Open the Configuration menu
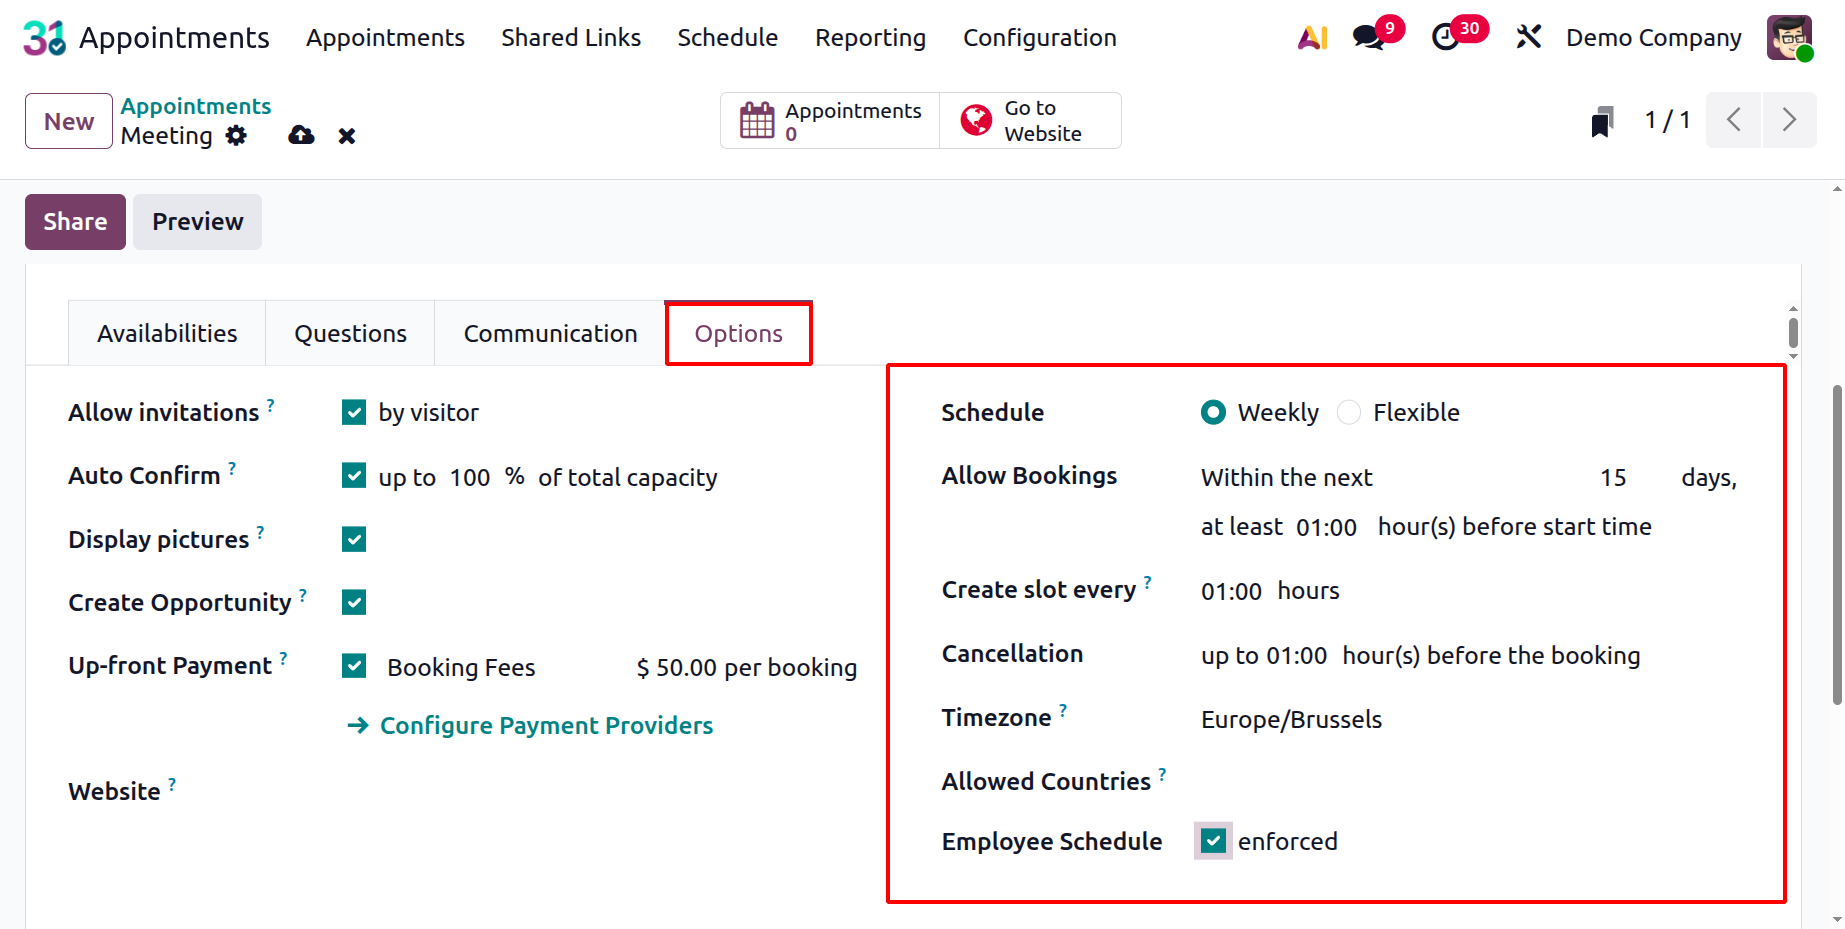This screenshot has width=1845, height=929. (x=1039, y=37)
